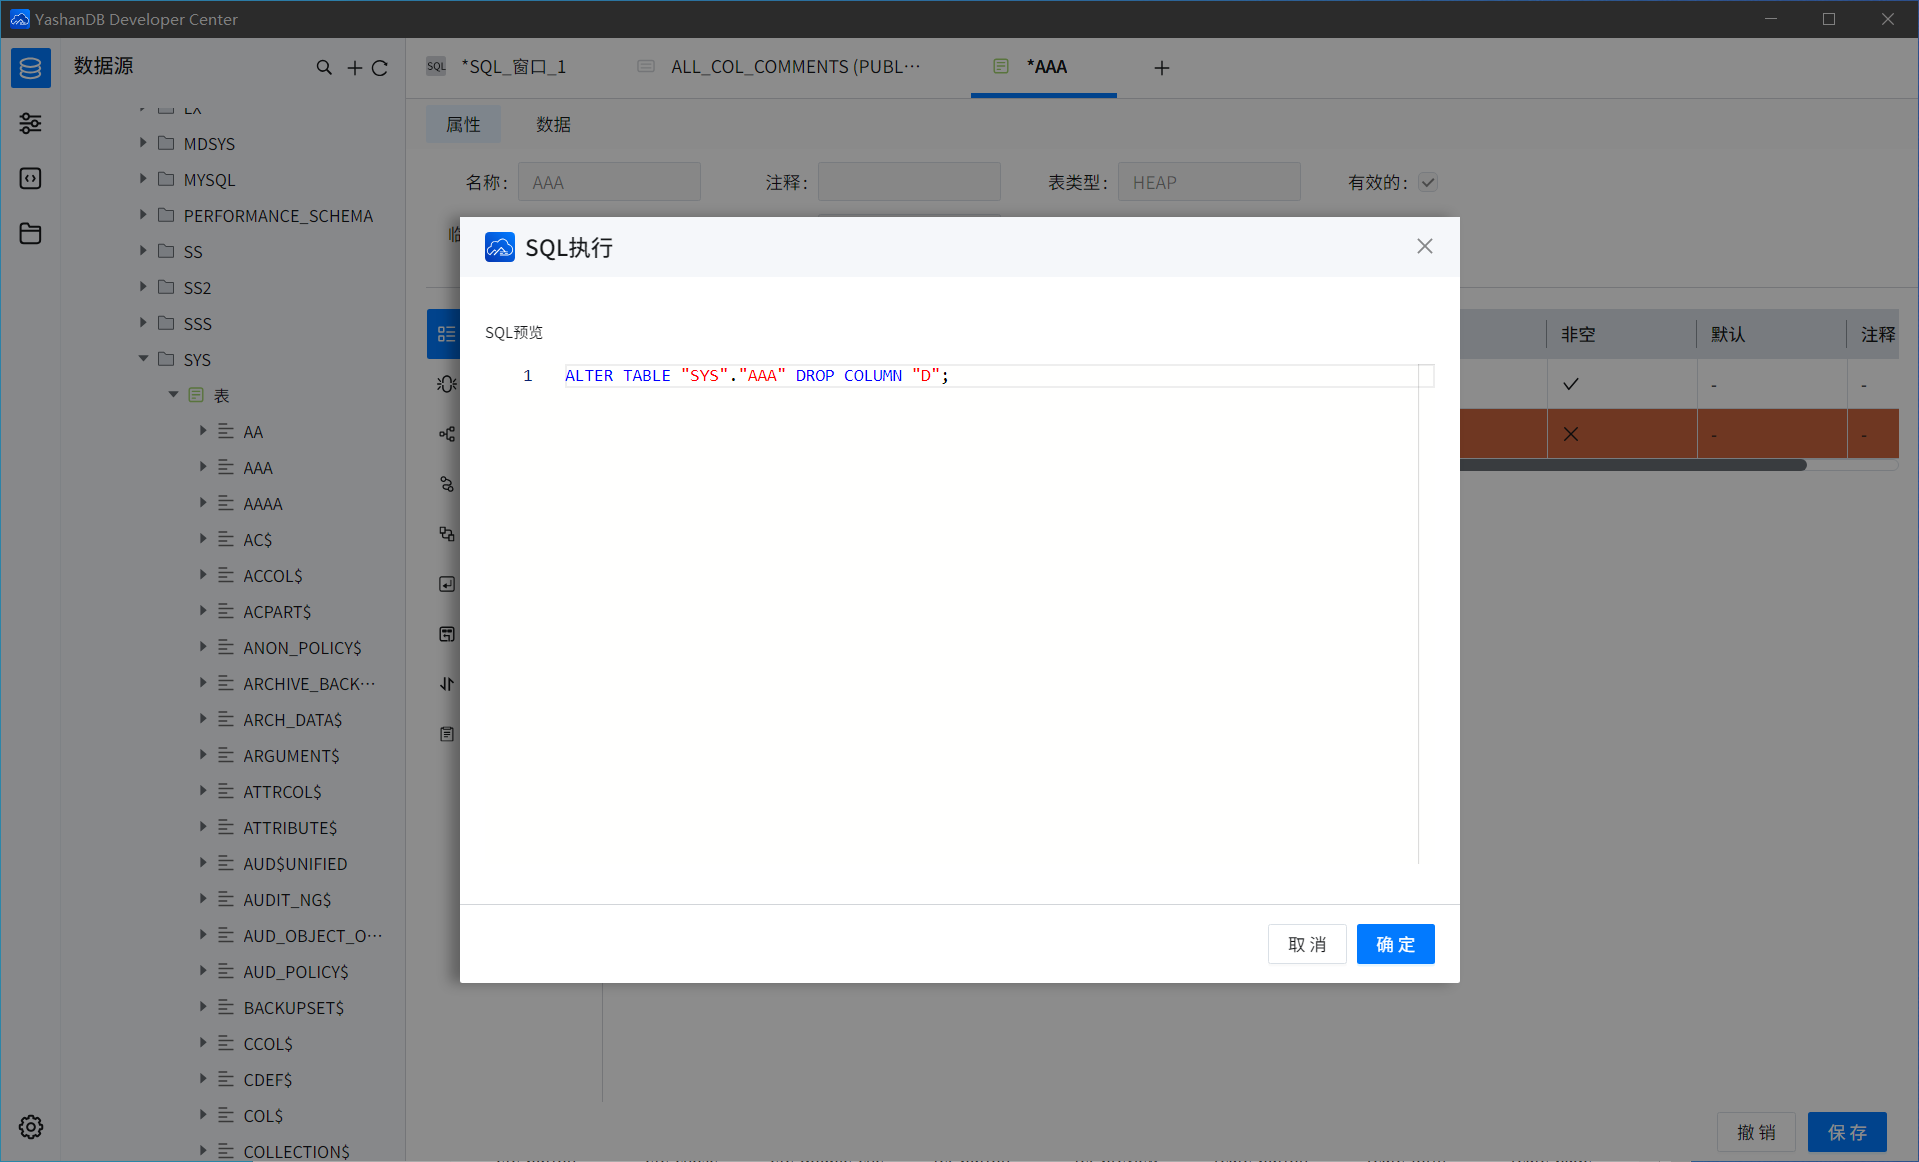The image size is (1919, 1162).
Task: Toggle the 非空 cross in the highlighted row
Action: point(1570,433)
